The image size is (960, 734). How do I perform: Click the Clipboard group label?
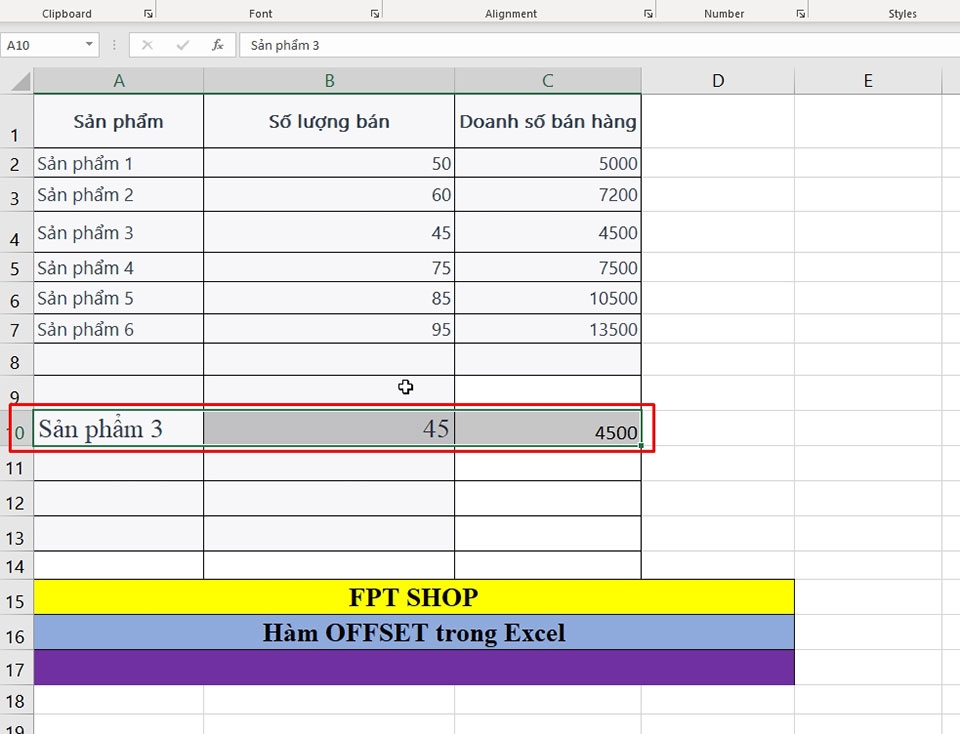pyautogui.click(x=67, y=13)
